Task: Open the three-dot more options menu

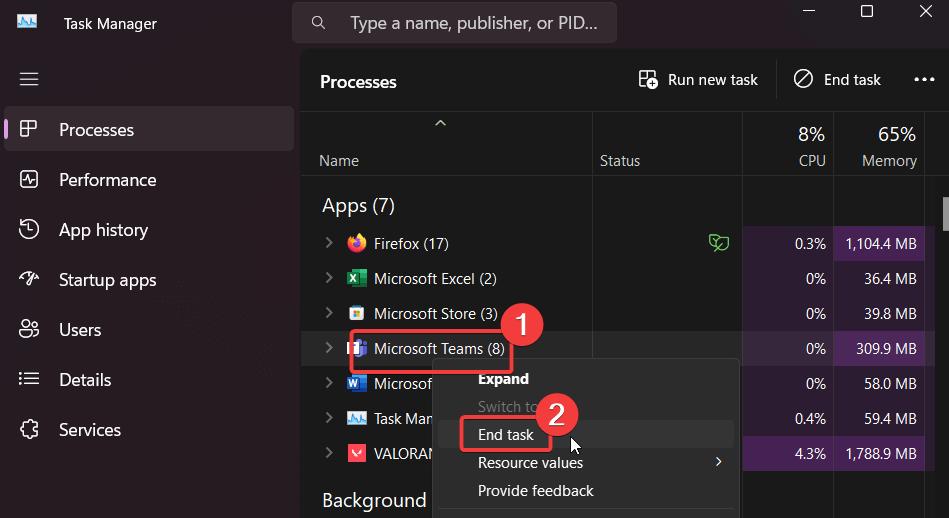Action: (x=923, y=80)
